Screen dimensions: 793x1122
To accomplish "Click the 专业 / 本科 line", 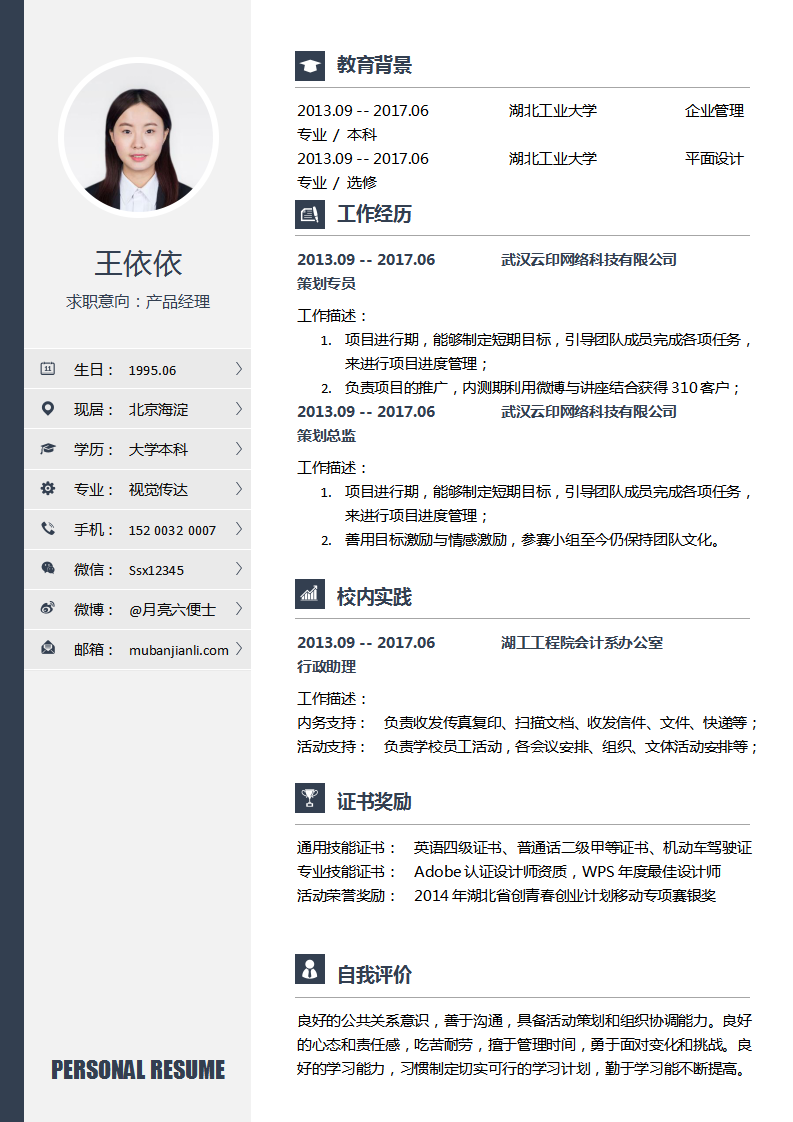I will pyautogui.click(x=337, y=135).
